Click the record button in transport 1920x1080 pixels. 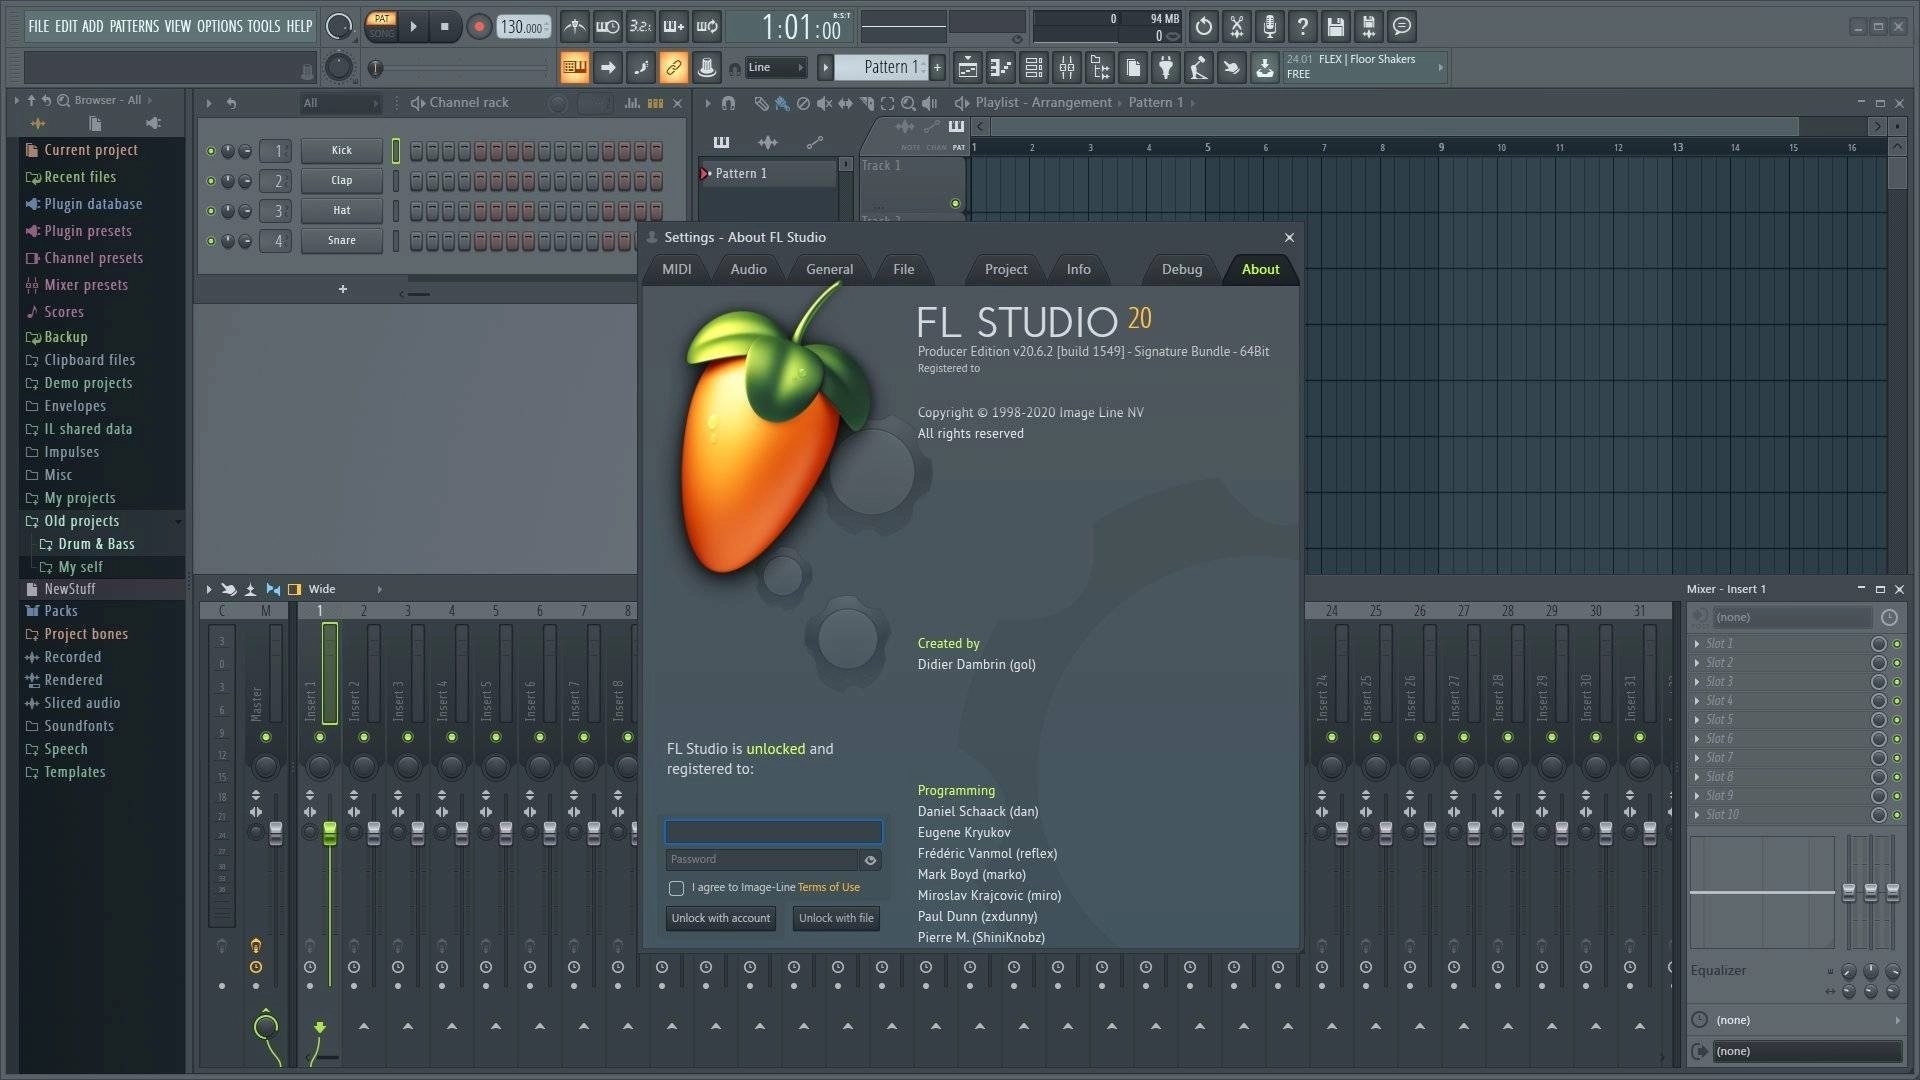(x=479, y=27)
